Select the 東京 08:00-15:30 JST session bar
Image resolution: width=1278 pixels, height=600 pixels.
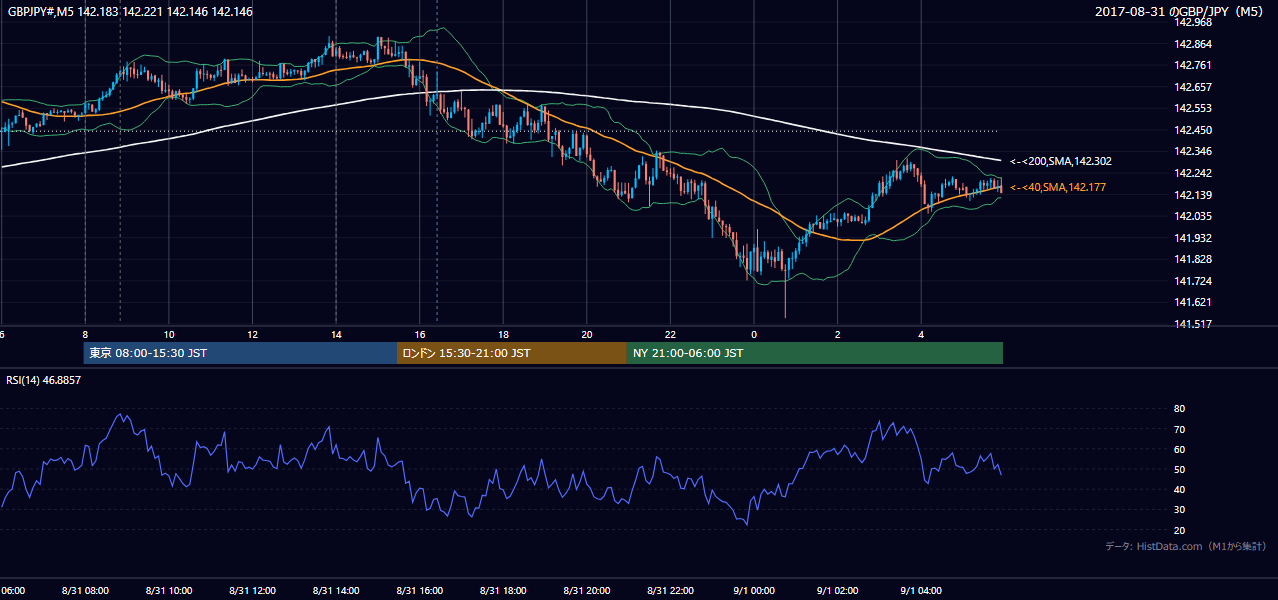tap(240, 353)
